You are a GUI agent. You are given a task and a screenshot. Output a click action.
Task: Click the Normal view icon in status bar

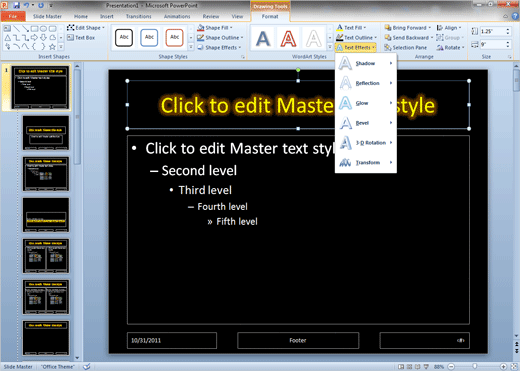[401, 367]
